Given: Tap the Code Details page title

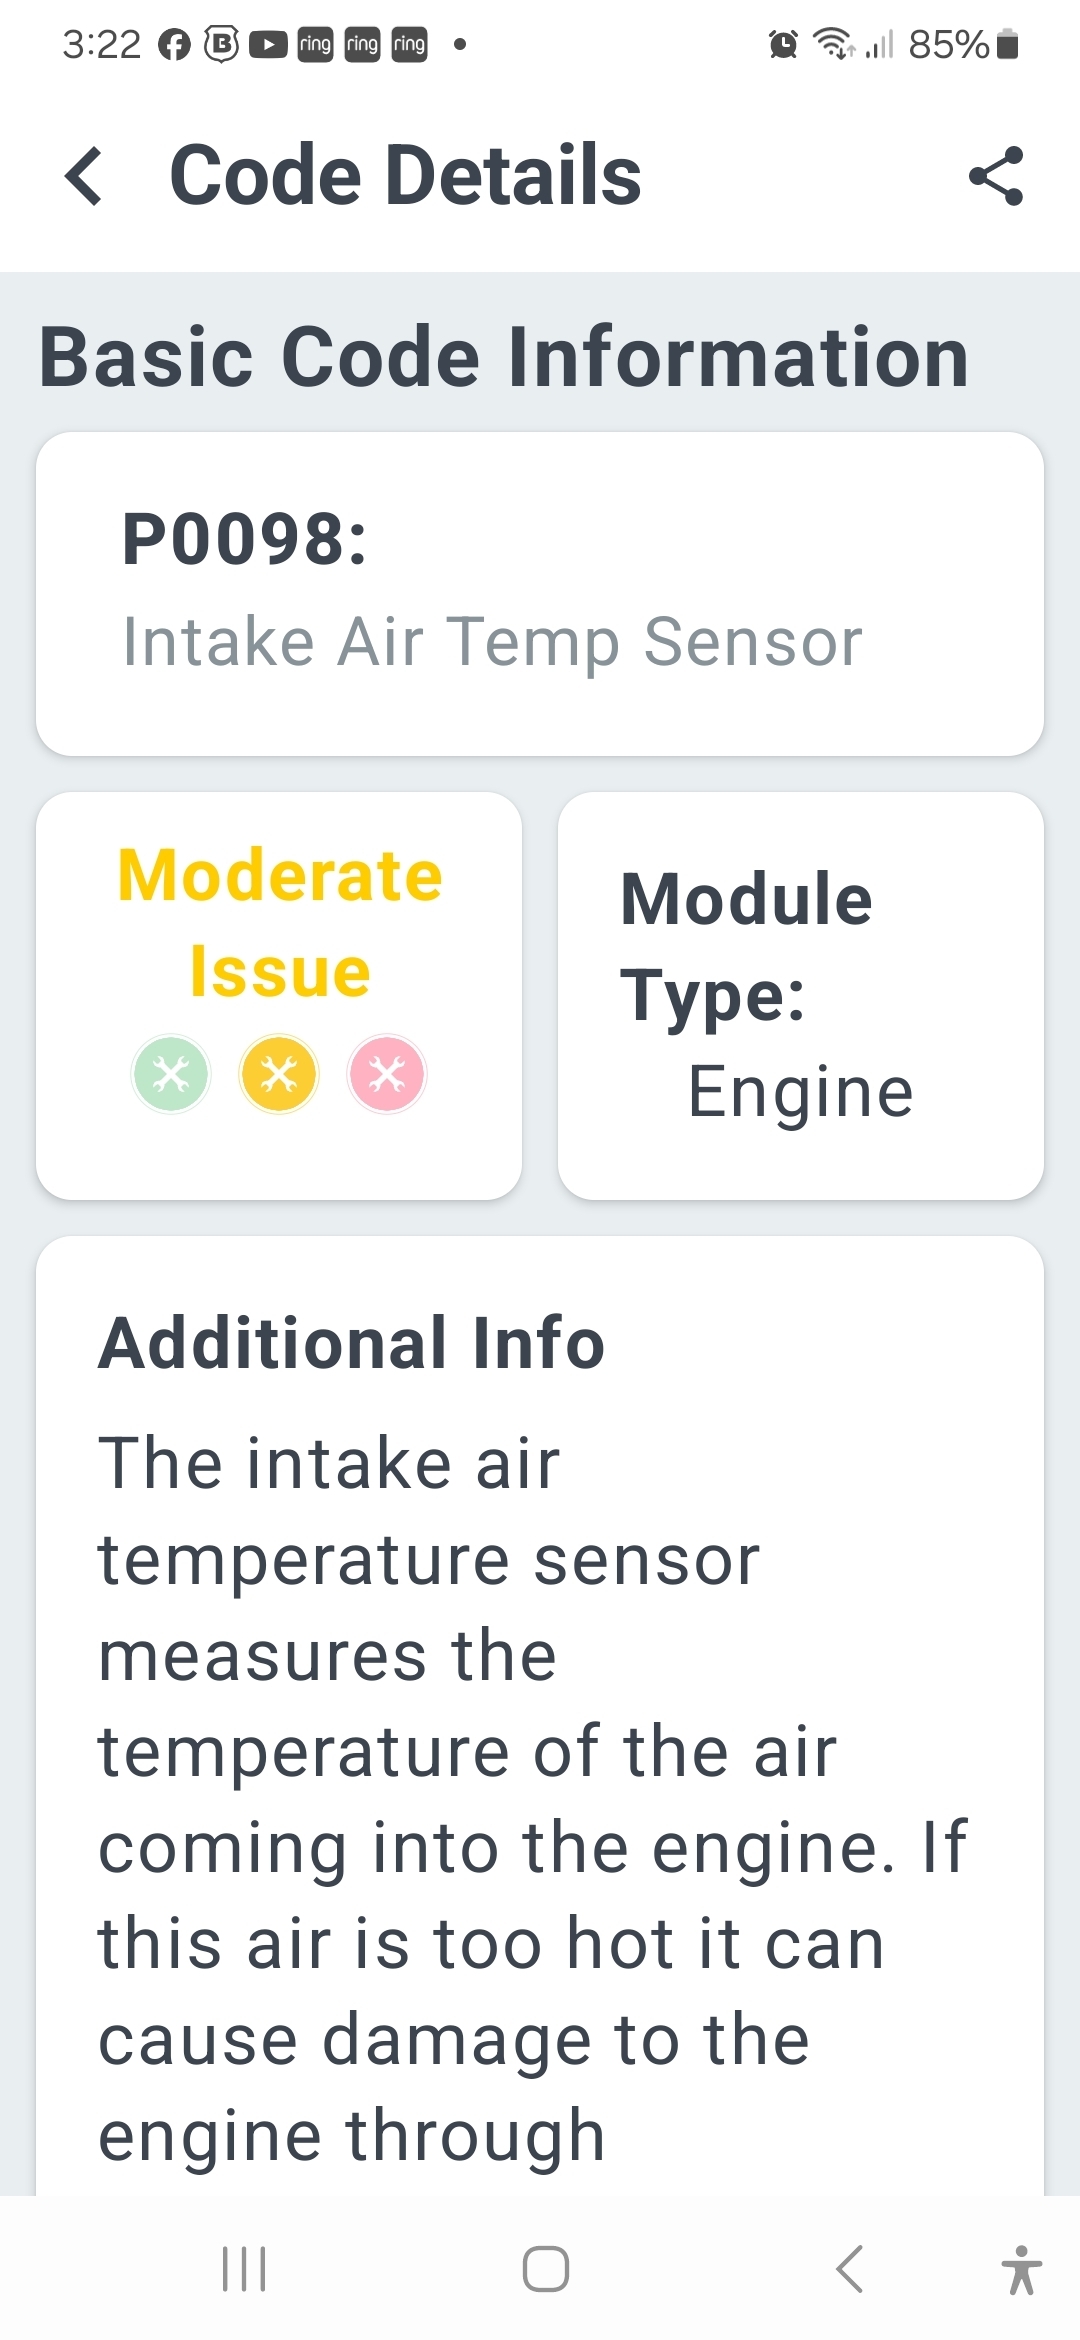Looking at the screenshot, I should (405, 176).
